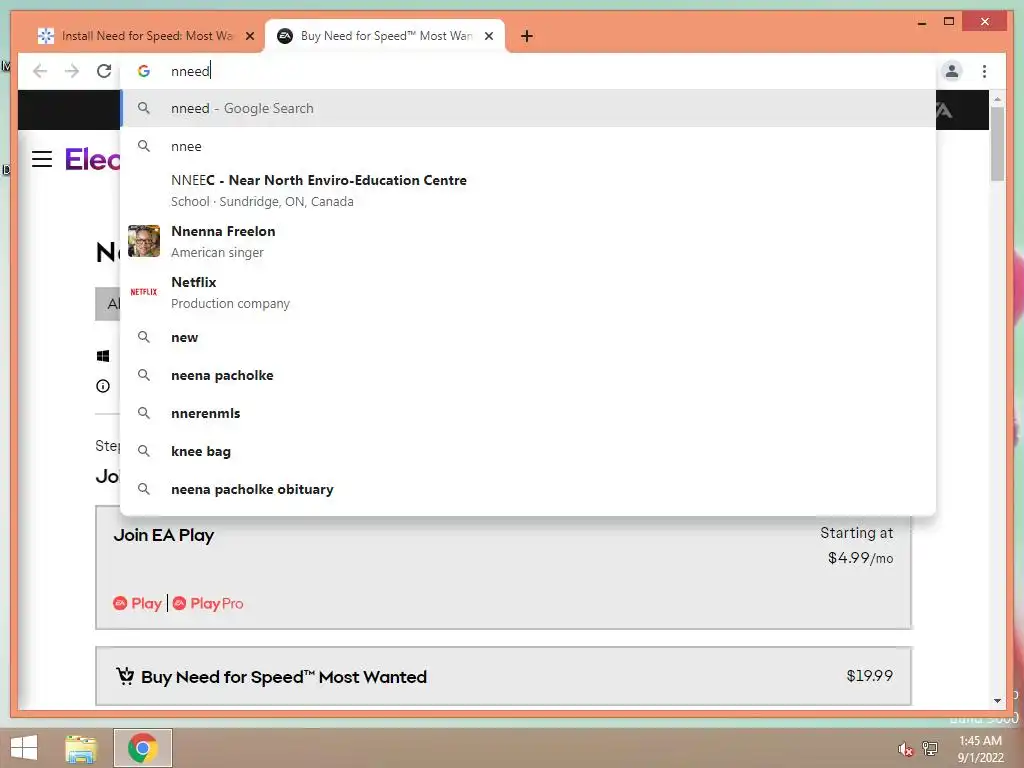This screenshot has height=768, width=1024.
Task: Pick the NNEEC Near North Enviro-Education Centre suggestion
Action: [528, 190]
